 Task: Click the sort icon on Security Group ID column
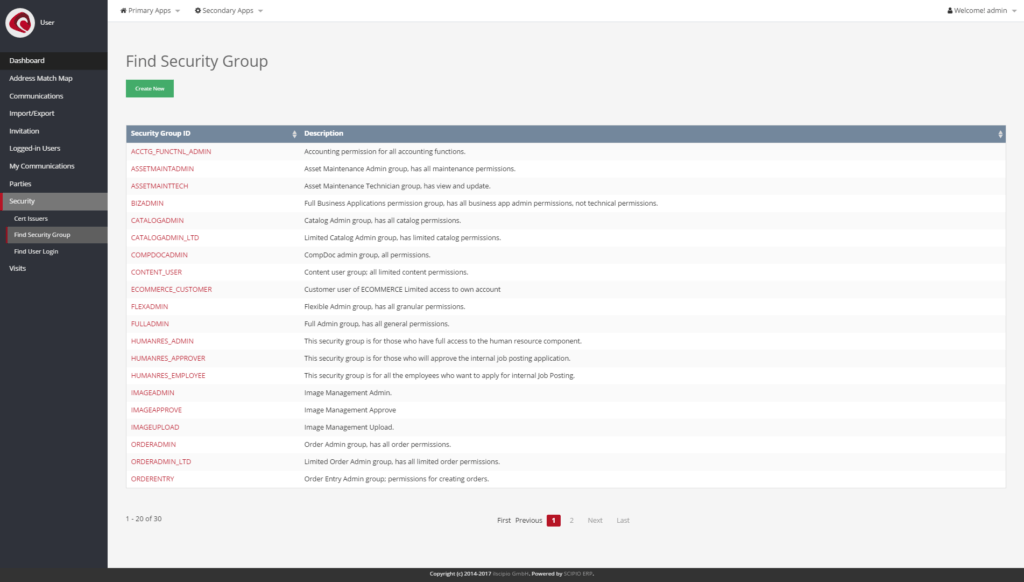[294, 134]
